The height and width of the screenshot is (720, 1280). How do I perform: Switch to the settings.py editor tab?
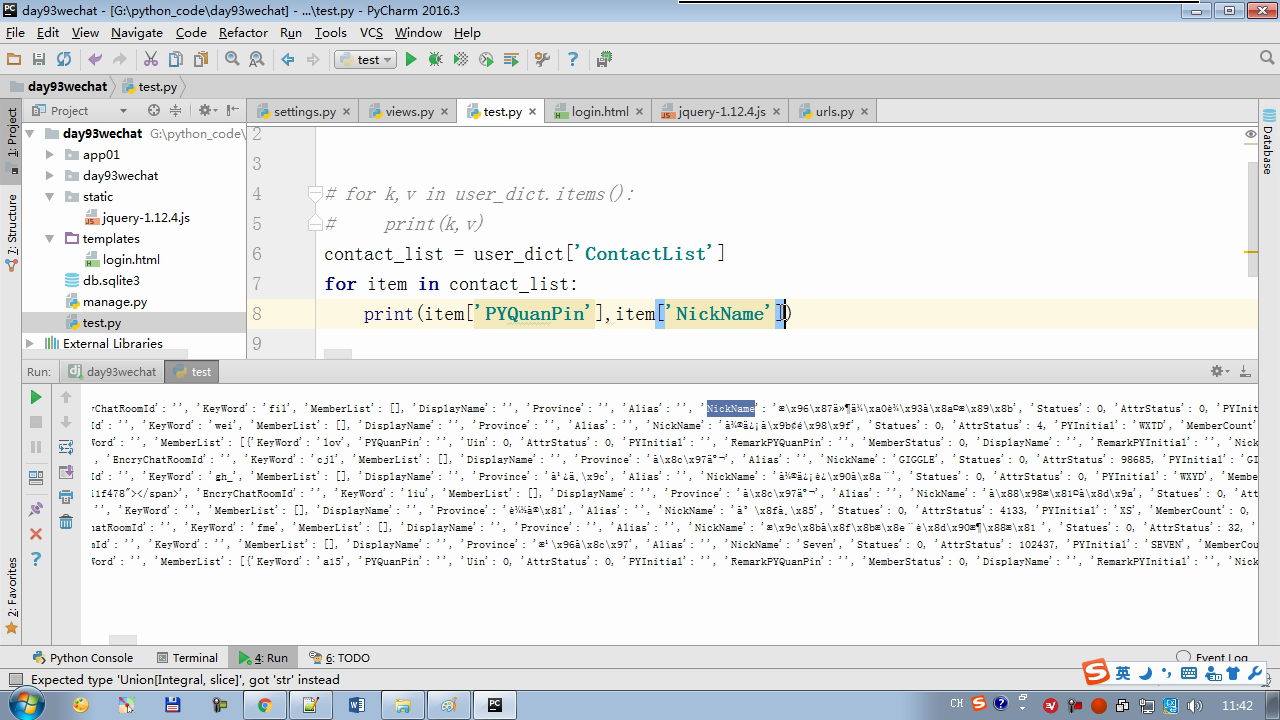[304, 112]
